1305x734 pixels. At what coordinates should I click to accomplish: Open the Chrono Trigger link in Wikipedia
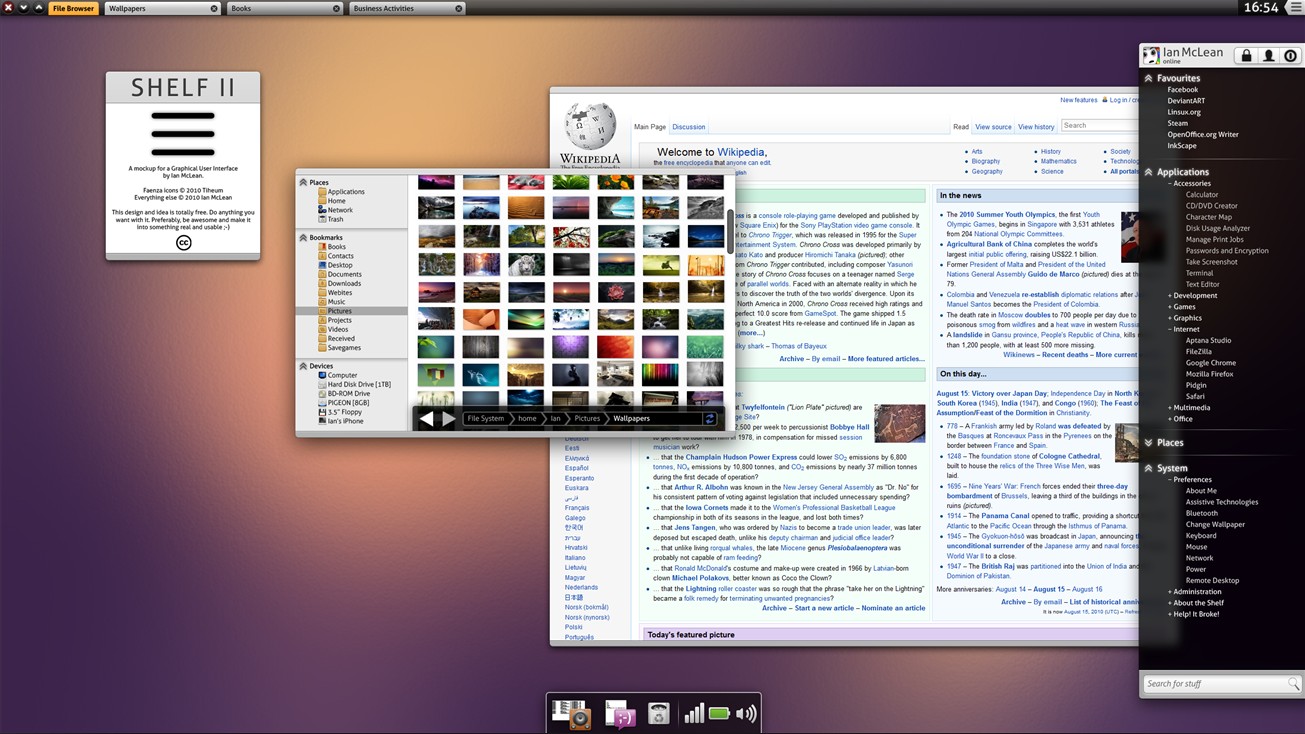(x=769, y=235)
